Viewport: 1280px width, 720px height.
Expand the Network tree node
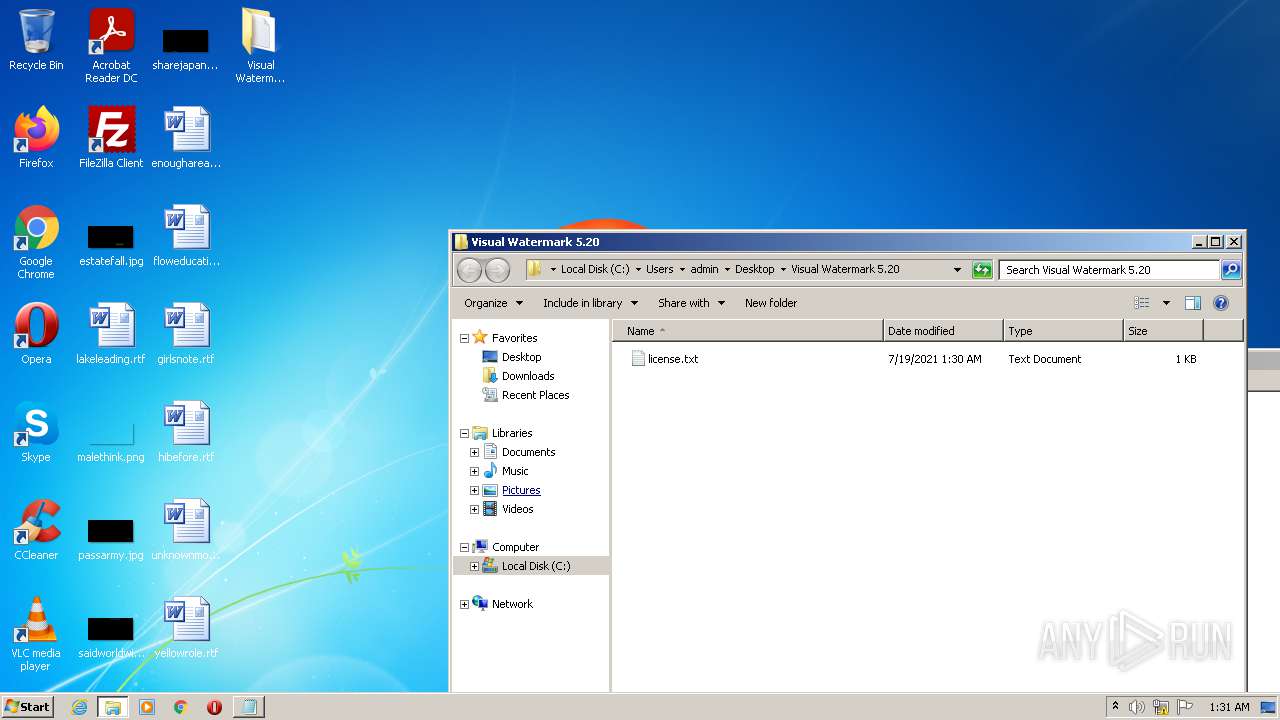(464, 604)
